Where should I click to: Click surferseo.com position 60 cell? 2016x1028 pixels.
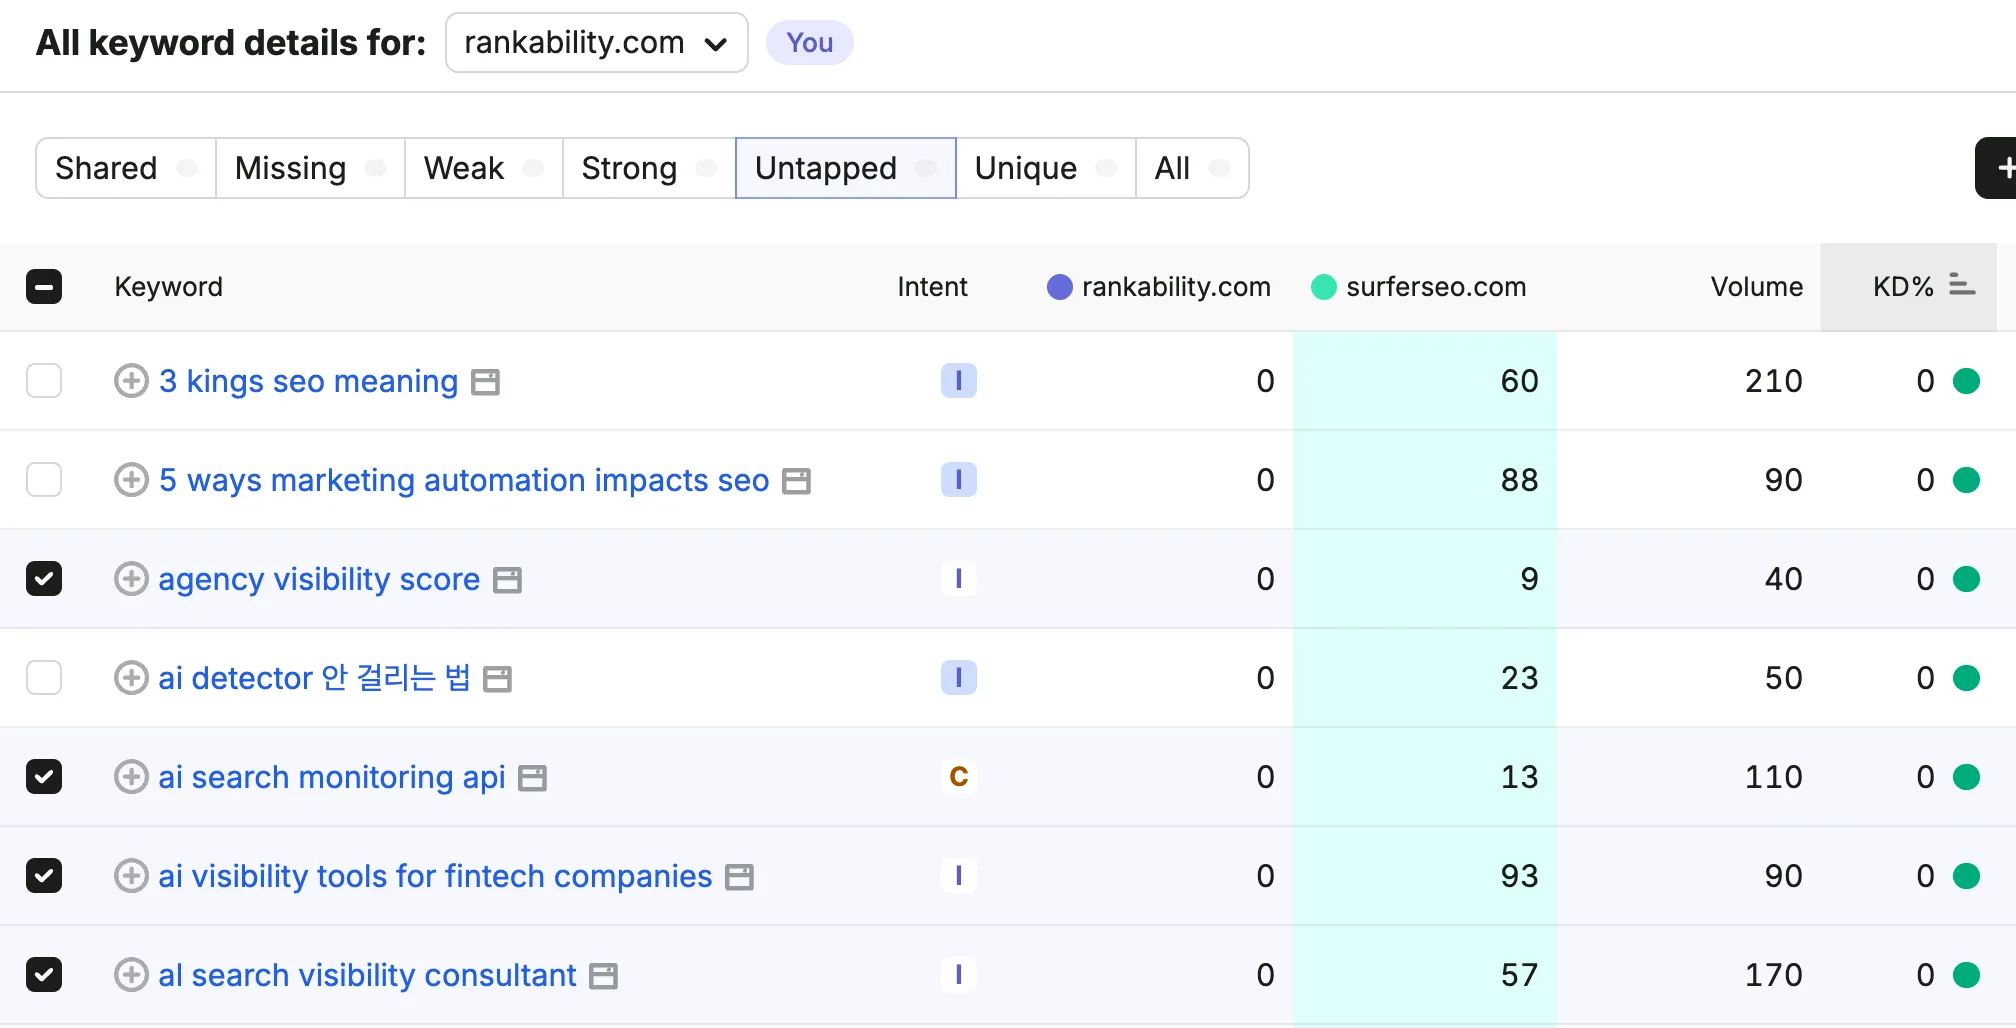click(x=1425, y=381)
